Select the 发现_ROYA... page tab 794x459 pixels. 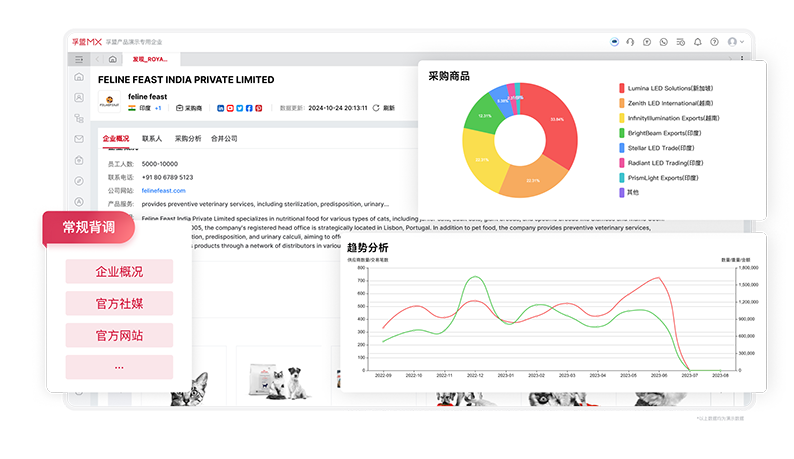pyautogui.click(x=150, y=59)
